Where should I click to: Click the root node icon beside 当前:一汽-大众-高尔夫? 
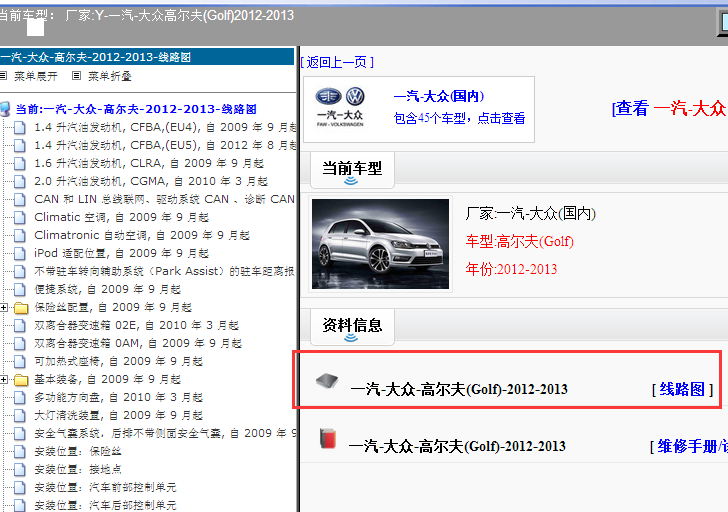tap(5, 109)
